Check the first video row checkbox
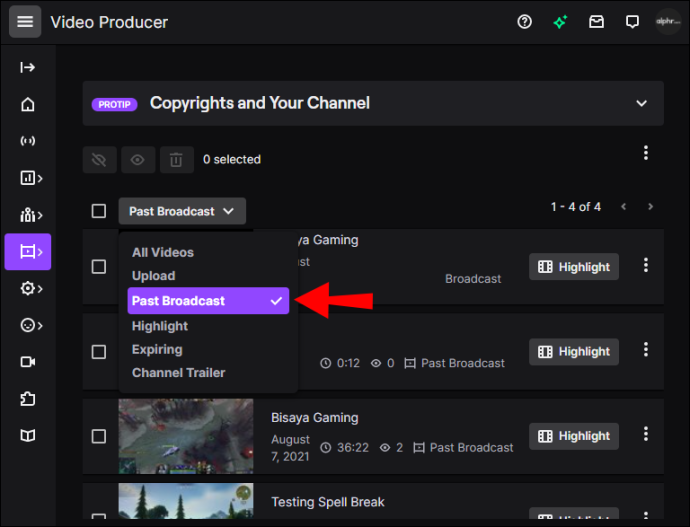This screenshot has width=690, height=527. click(x=99, y=267)
